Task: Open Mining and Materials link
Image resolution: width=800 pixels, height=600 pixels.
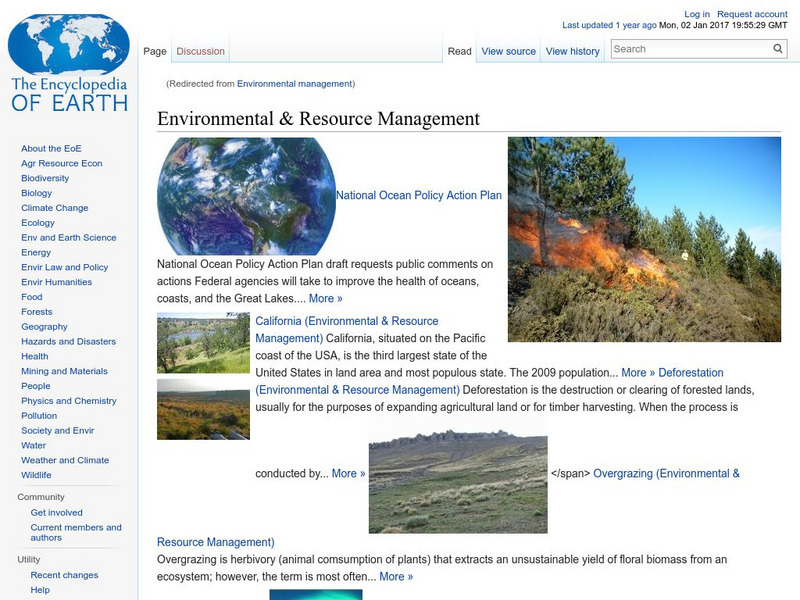Action: pyautogui.click(x=64, y=371)
